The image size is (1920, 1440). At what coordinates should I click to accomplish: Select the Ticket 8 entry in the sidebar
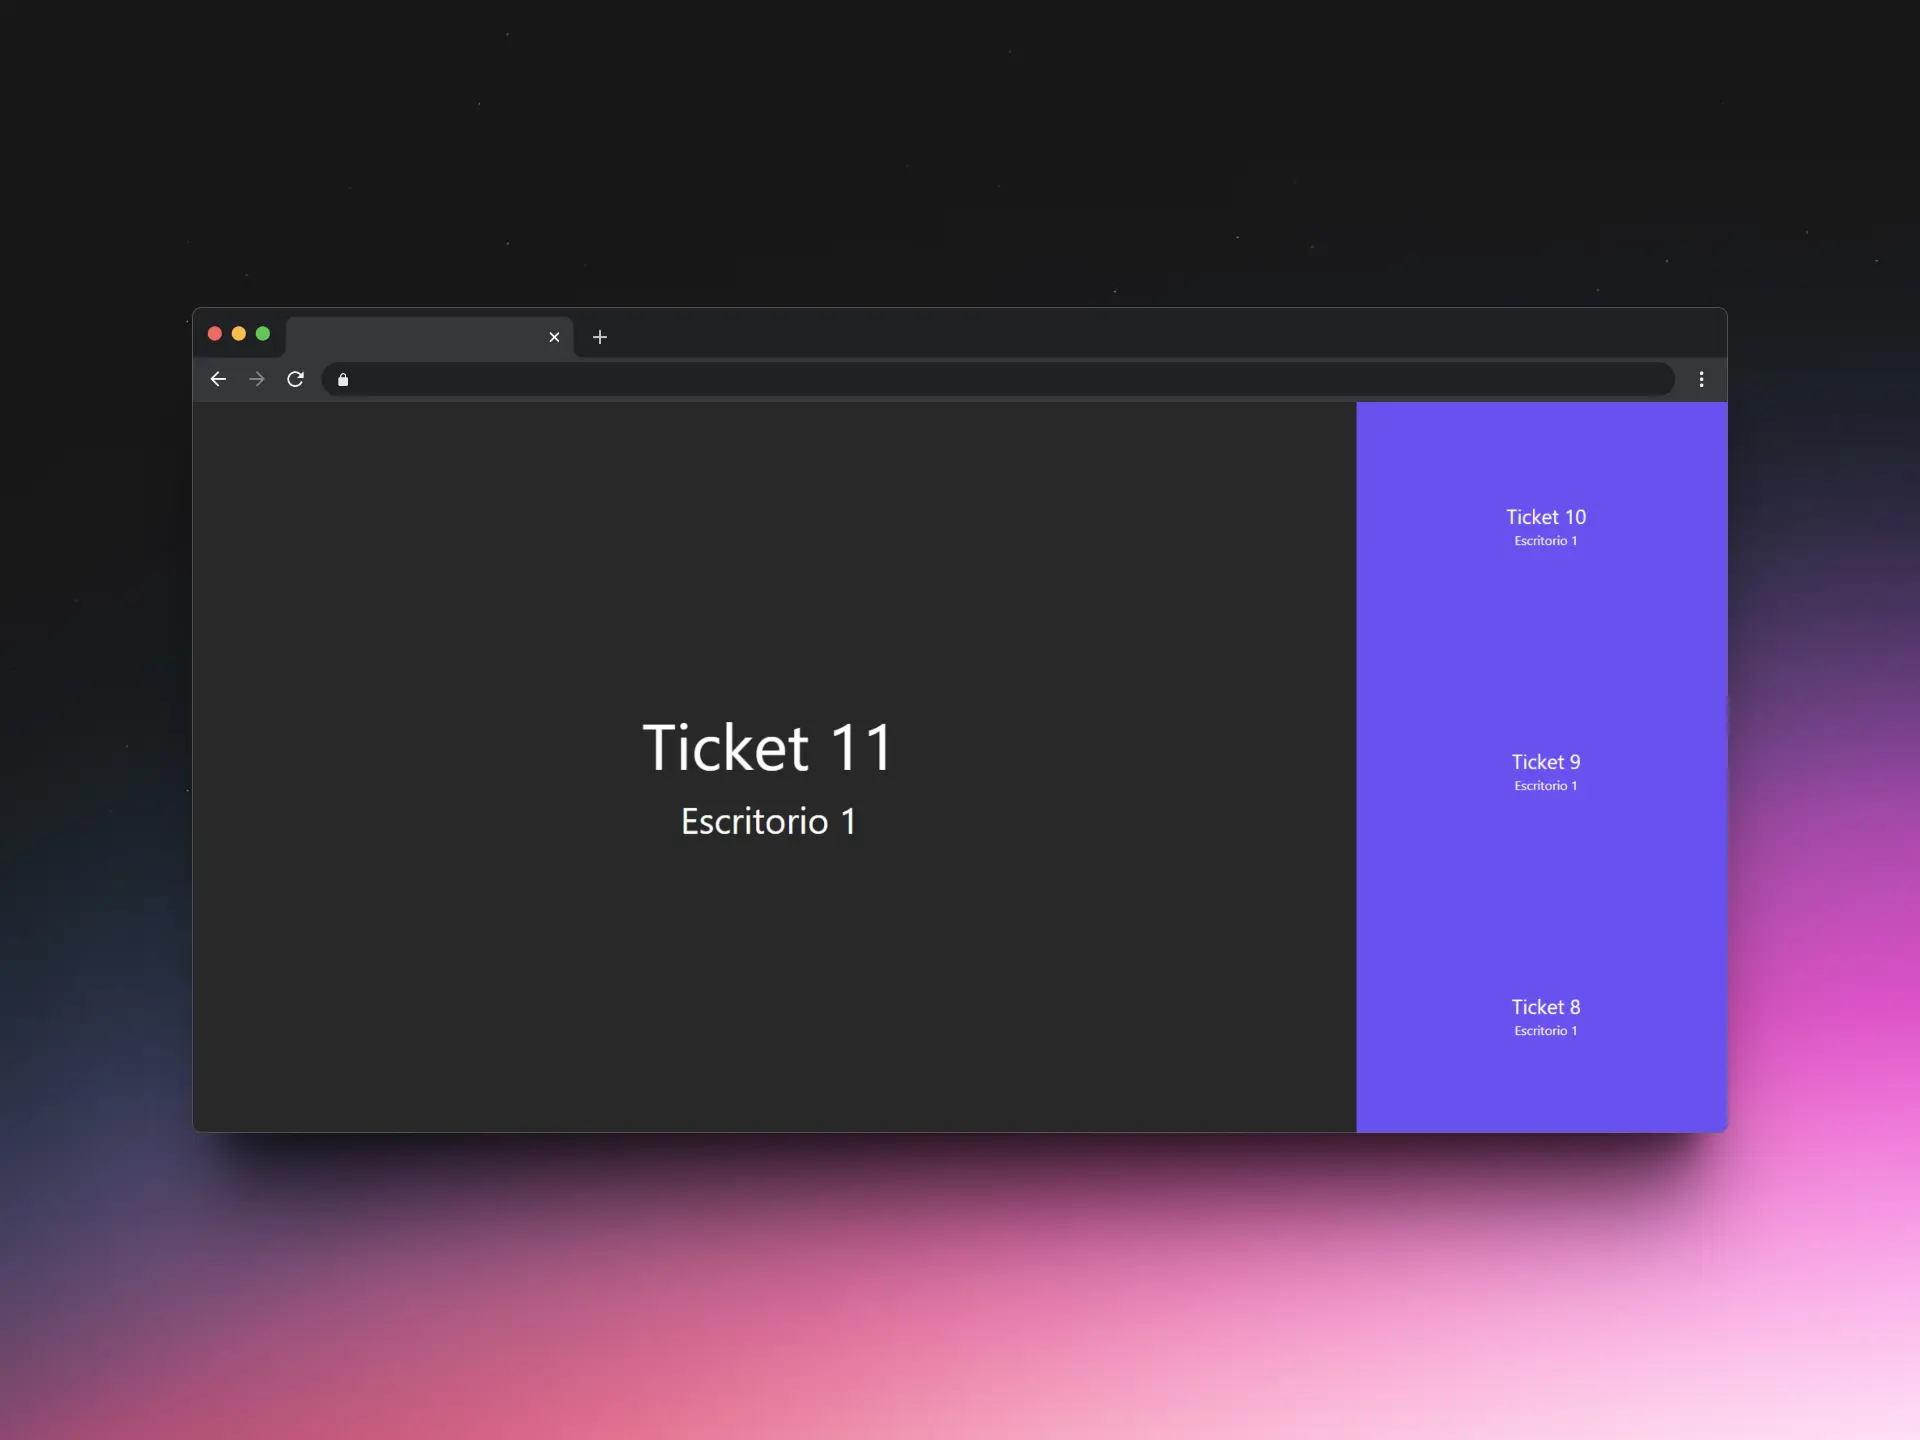pyautogui.click(x=1544, y=1006)
